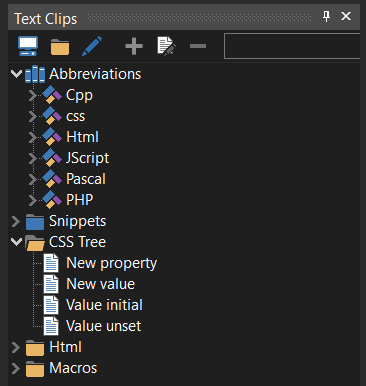
Task: Click the PHP abbreviation icon
Action: click(x=52, y=200)
